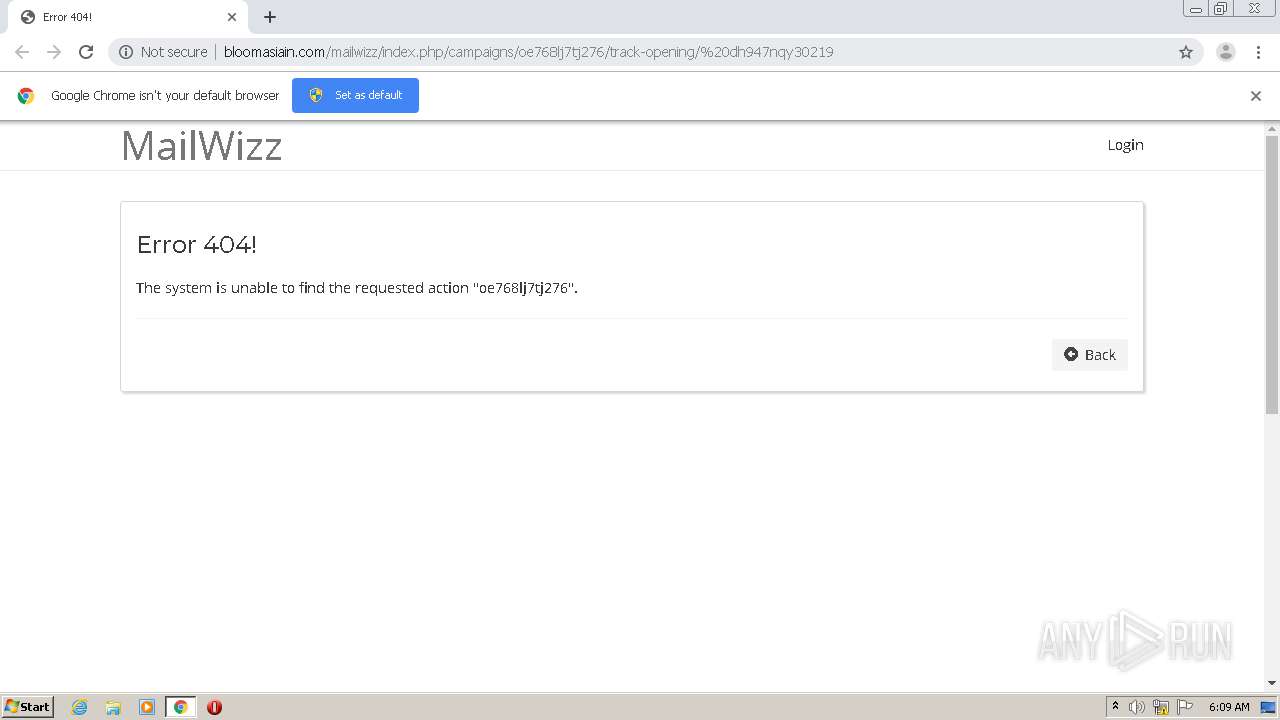Open the Action Center flag icon
This screenshot has width=1280, height=720.
click(1185, 707)
